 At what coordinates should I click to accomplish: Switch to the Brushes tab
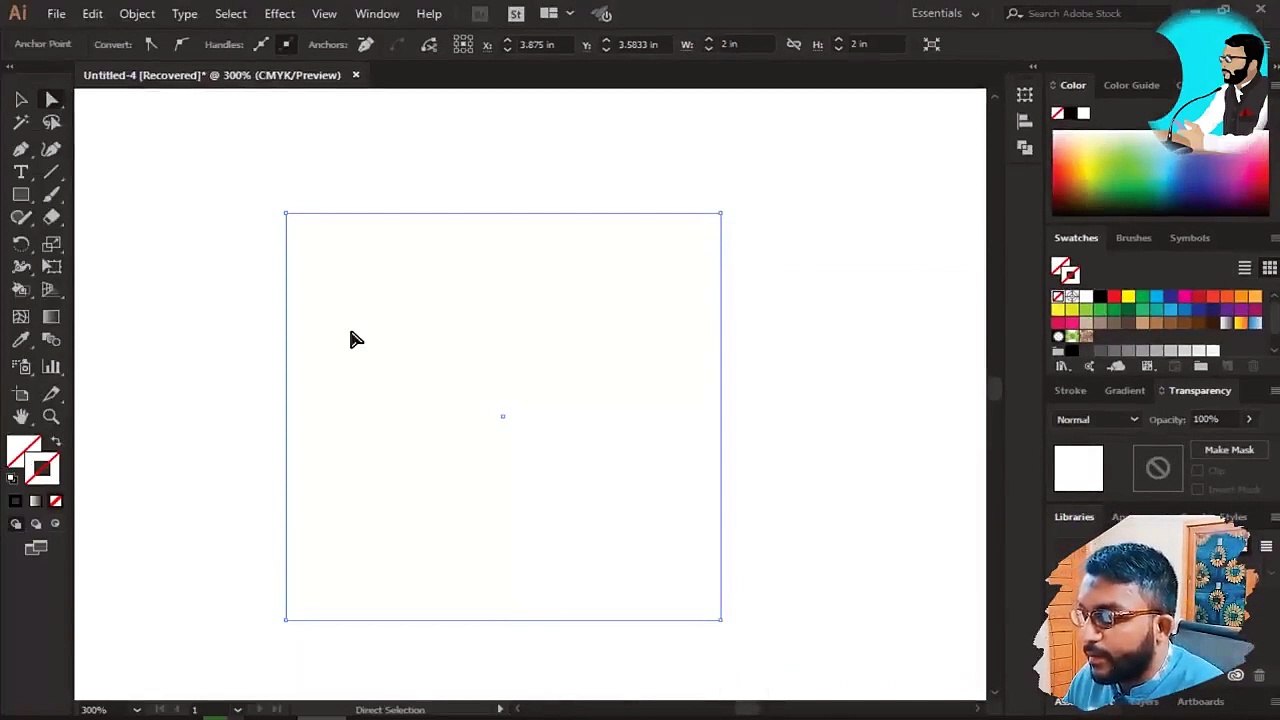pyautogui.click(x=1133, y=238)
